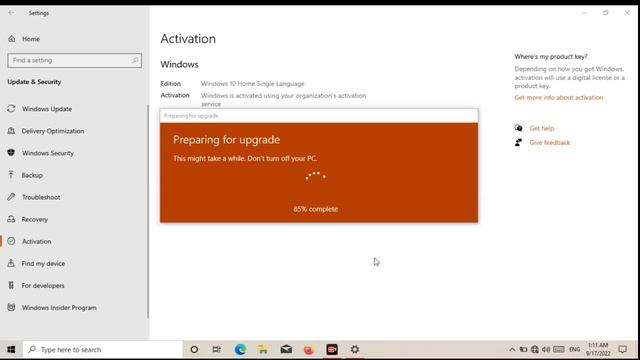Click the Find a setting search box

tap(75, 60)
